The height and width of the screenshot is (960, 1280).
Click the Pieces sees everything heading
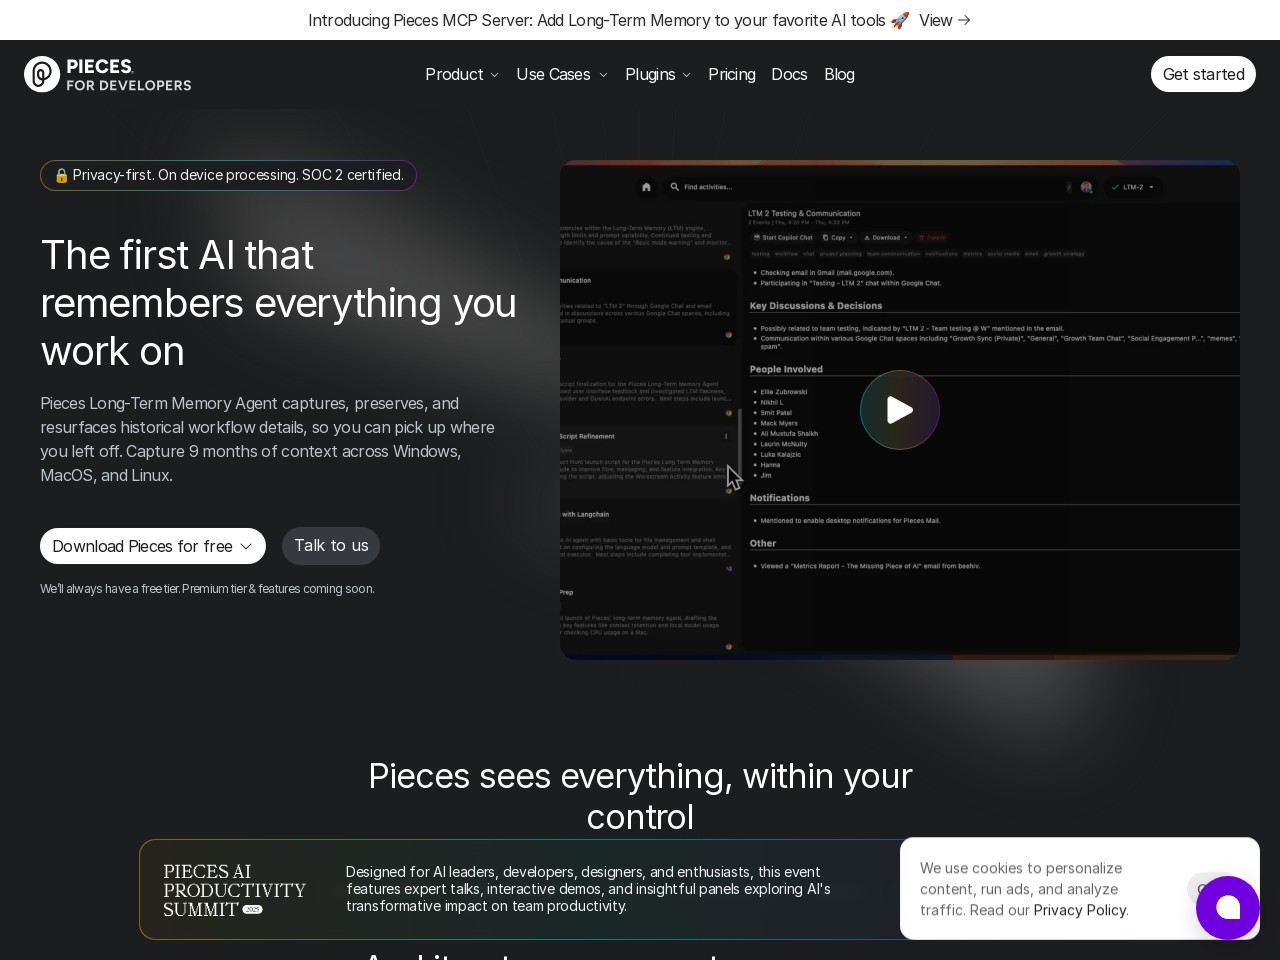[640, 796]
